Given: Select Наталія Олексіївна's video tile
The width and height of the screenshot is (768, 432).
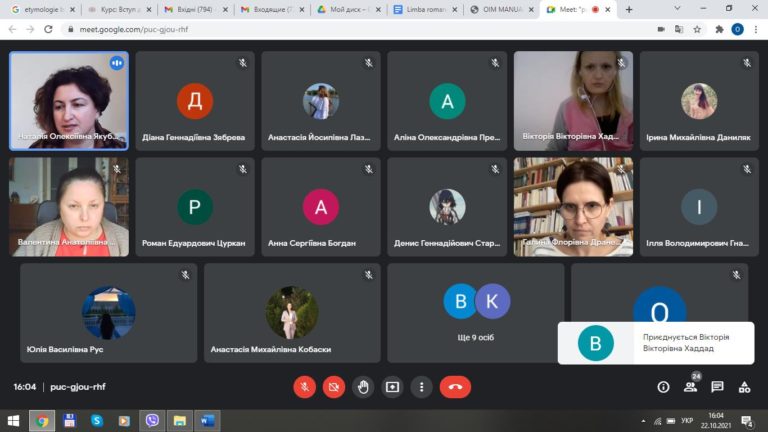Looking at the screenshot, I should coord(69,100).
